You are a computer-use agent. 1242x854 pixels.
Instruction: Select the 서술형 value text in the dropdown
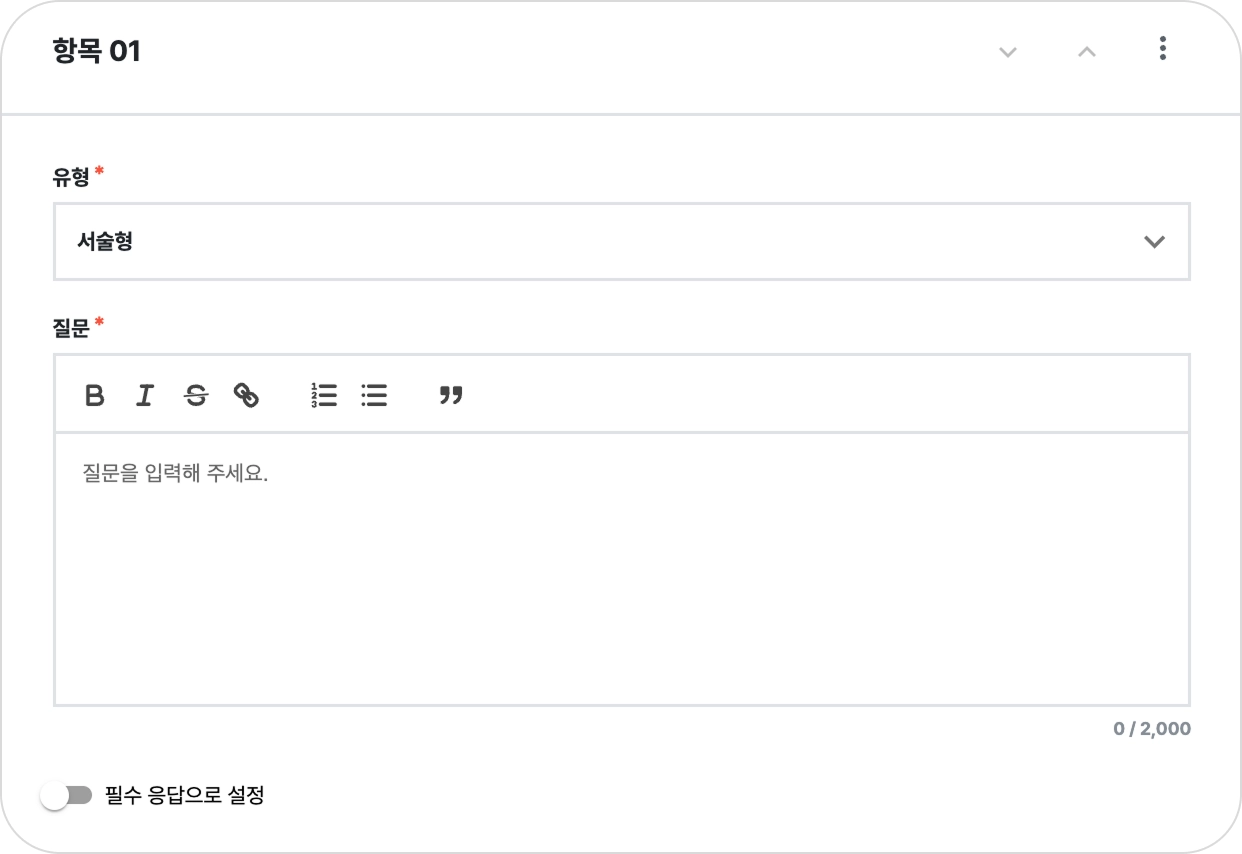coord(105,242)
